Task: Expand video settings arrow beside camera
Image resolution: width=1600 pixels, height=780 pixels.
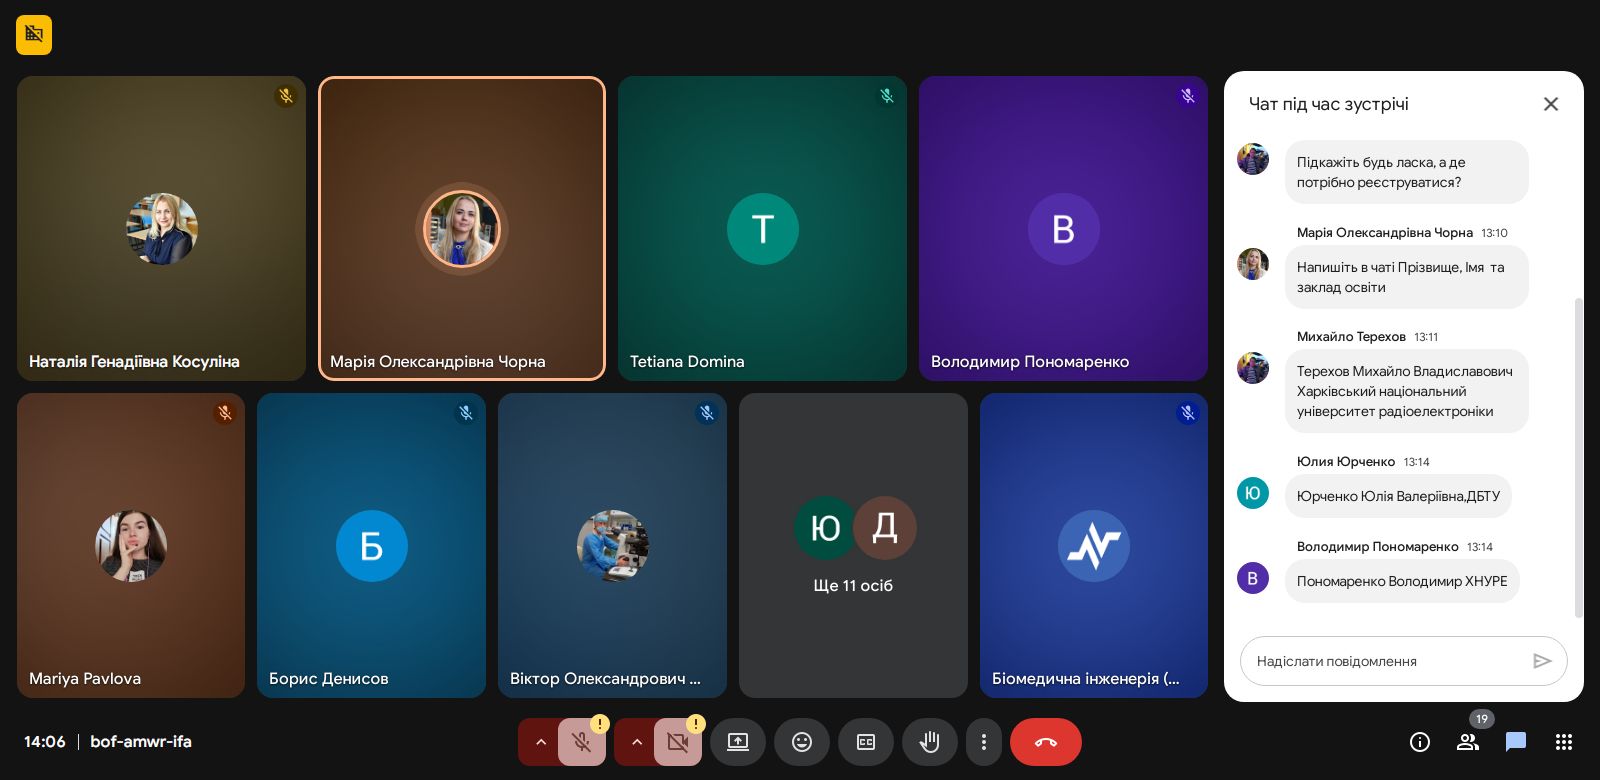Action: coord(636,742)
